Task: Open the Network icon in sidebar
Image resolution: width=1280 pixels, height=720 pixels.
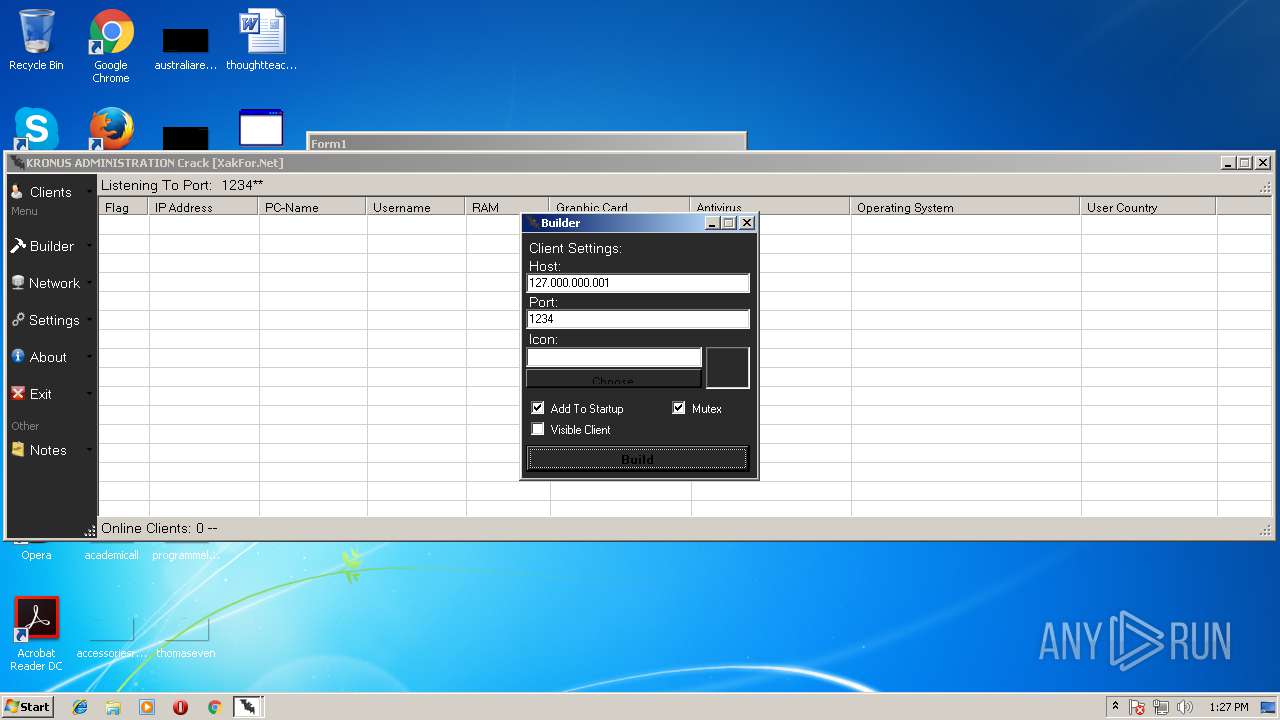Action: coord(17,282)
